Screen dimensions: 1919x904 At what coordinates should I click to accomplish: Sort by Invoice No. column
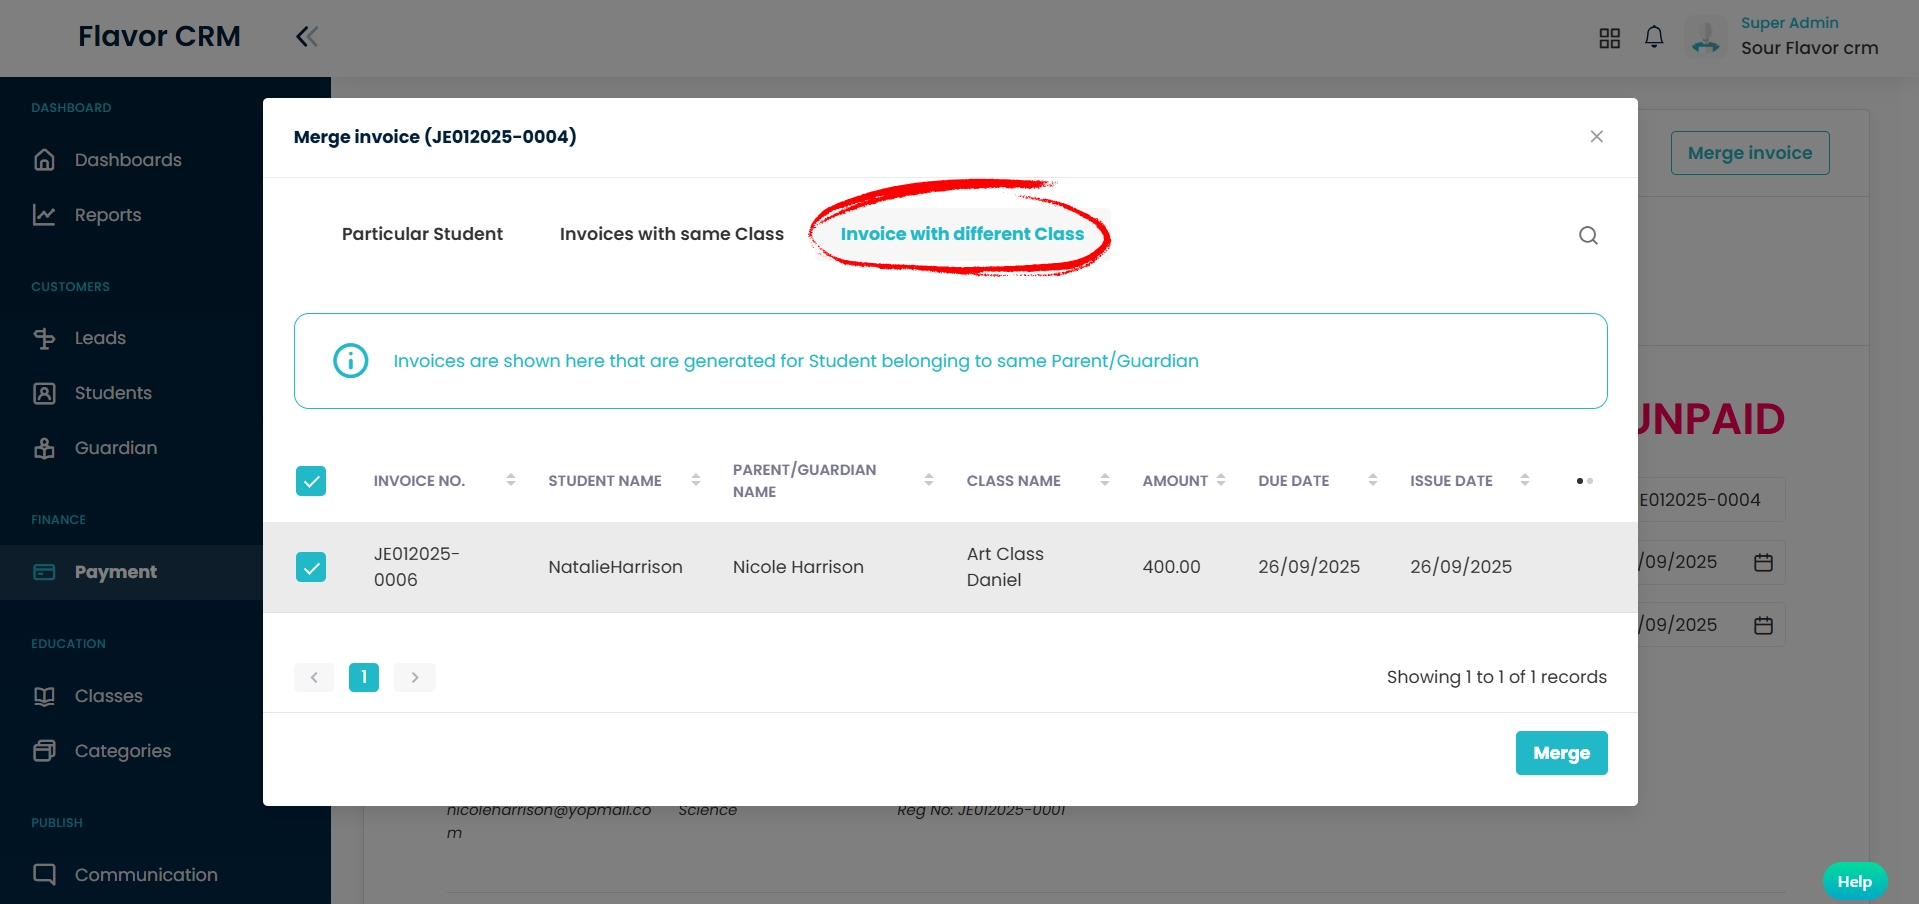click(510, 481)
